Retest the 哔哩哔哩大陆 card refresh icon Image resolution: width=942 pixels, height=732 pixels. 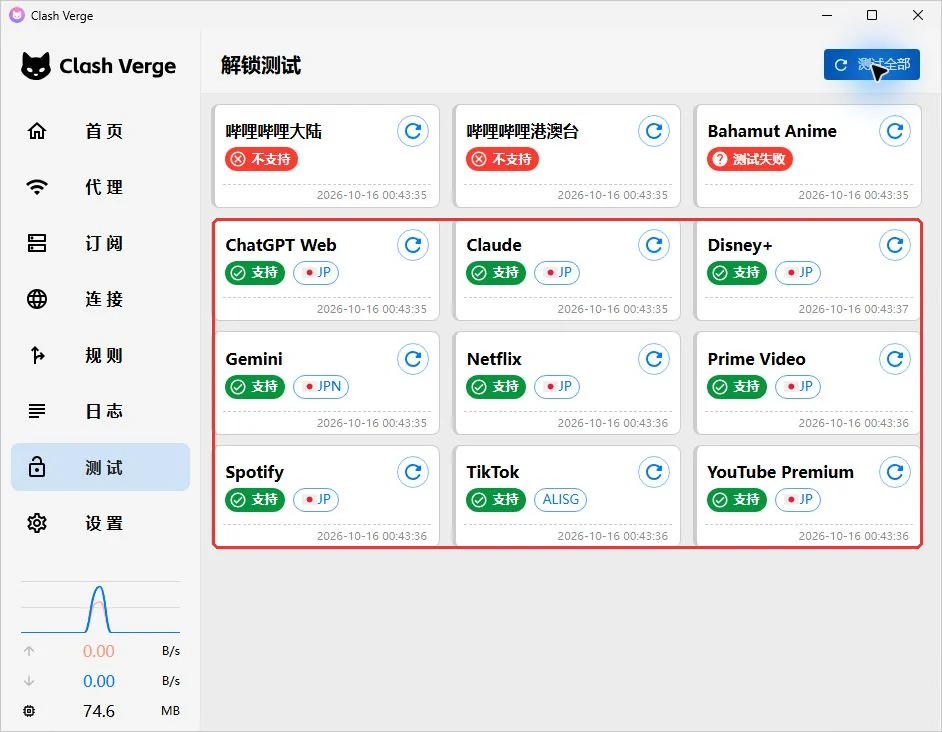click(413, 131)
